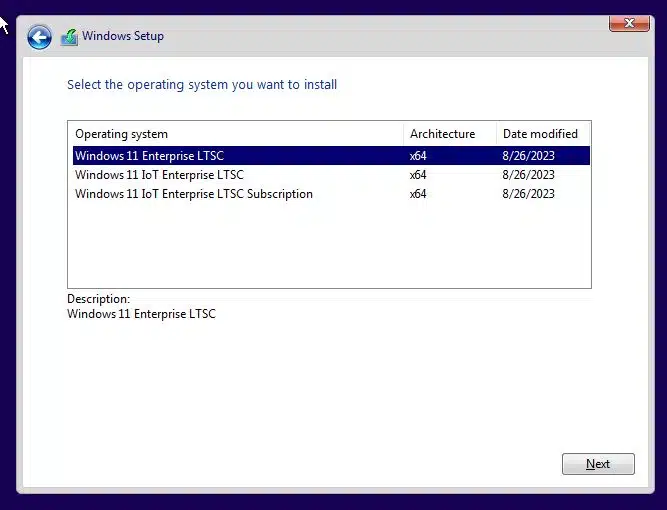
Task: Click the Windows Setup title icon
Action: [69, 37]
